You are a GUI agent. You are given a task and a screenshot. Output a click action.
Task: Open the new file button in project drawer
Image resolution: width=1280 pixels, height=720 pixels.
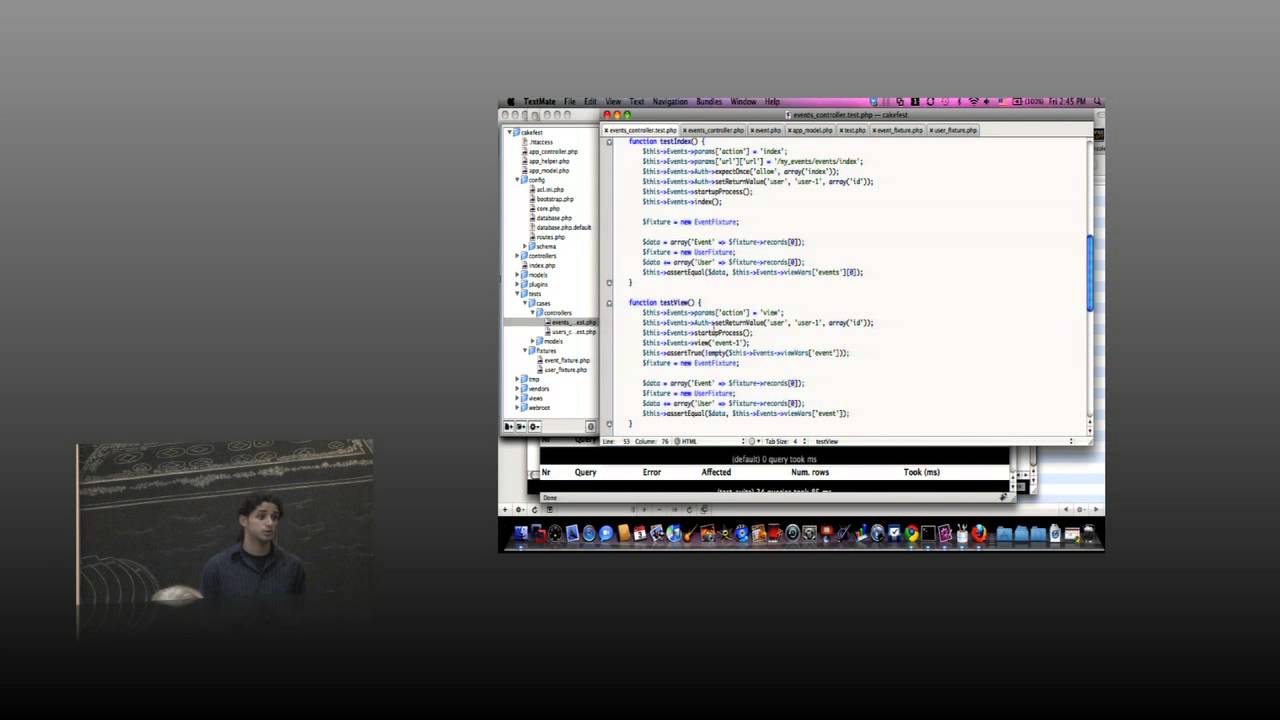509,426
